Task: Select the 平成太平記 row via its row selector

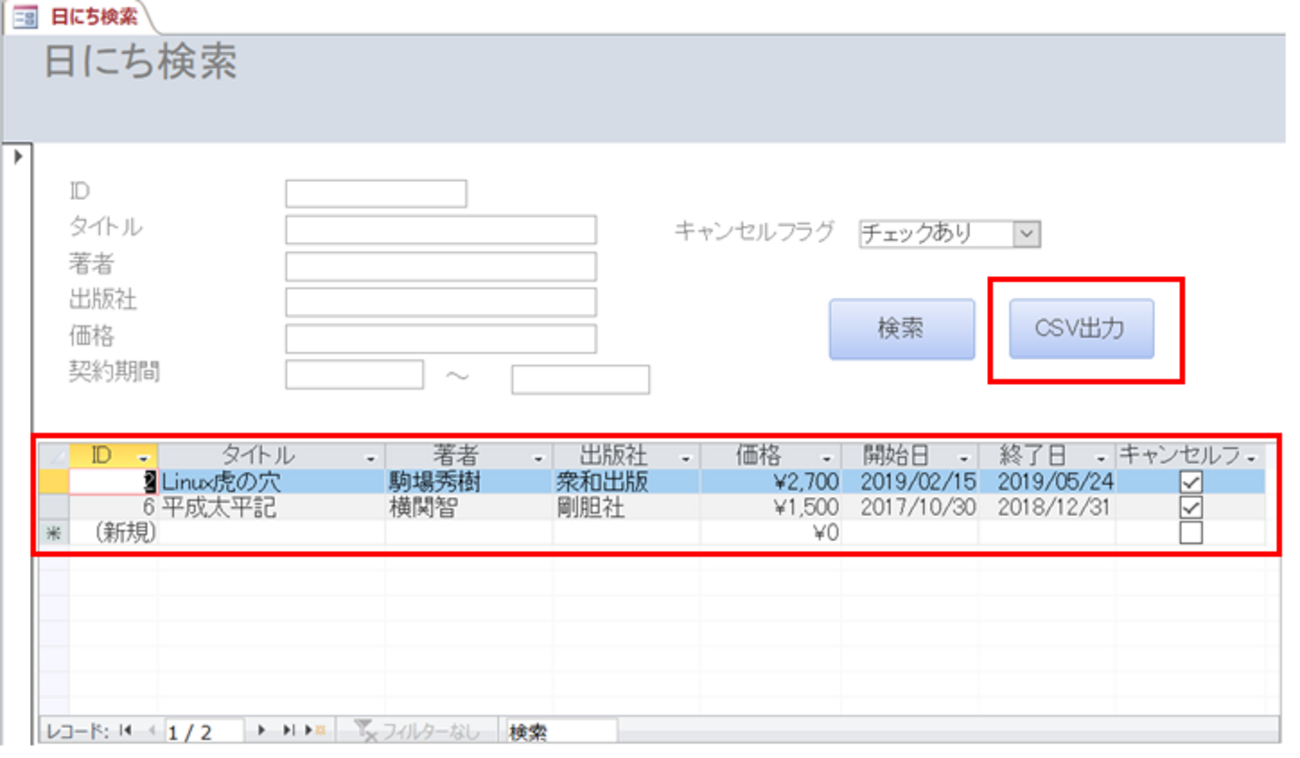Action: click(53, 507)
